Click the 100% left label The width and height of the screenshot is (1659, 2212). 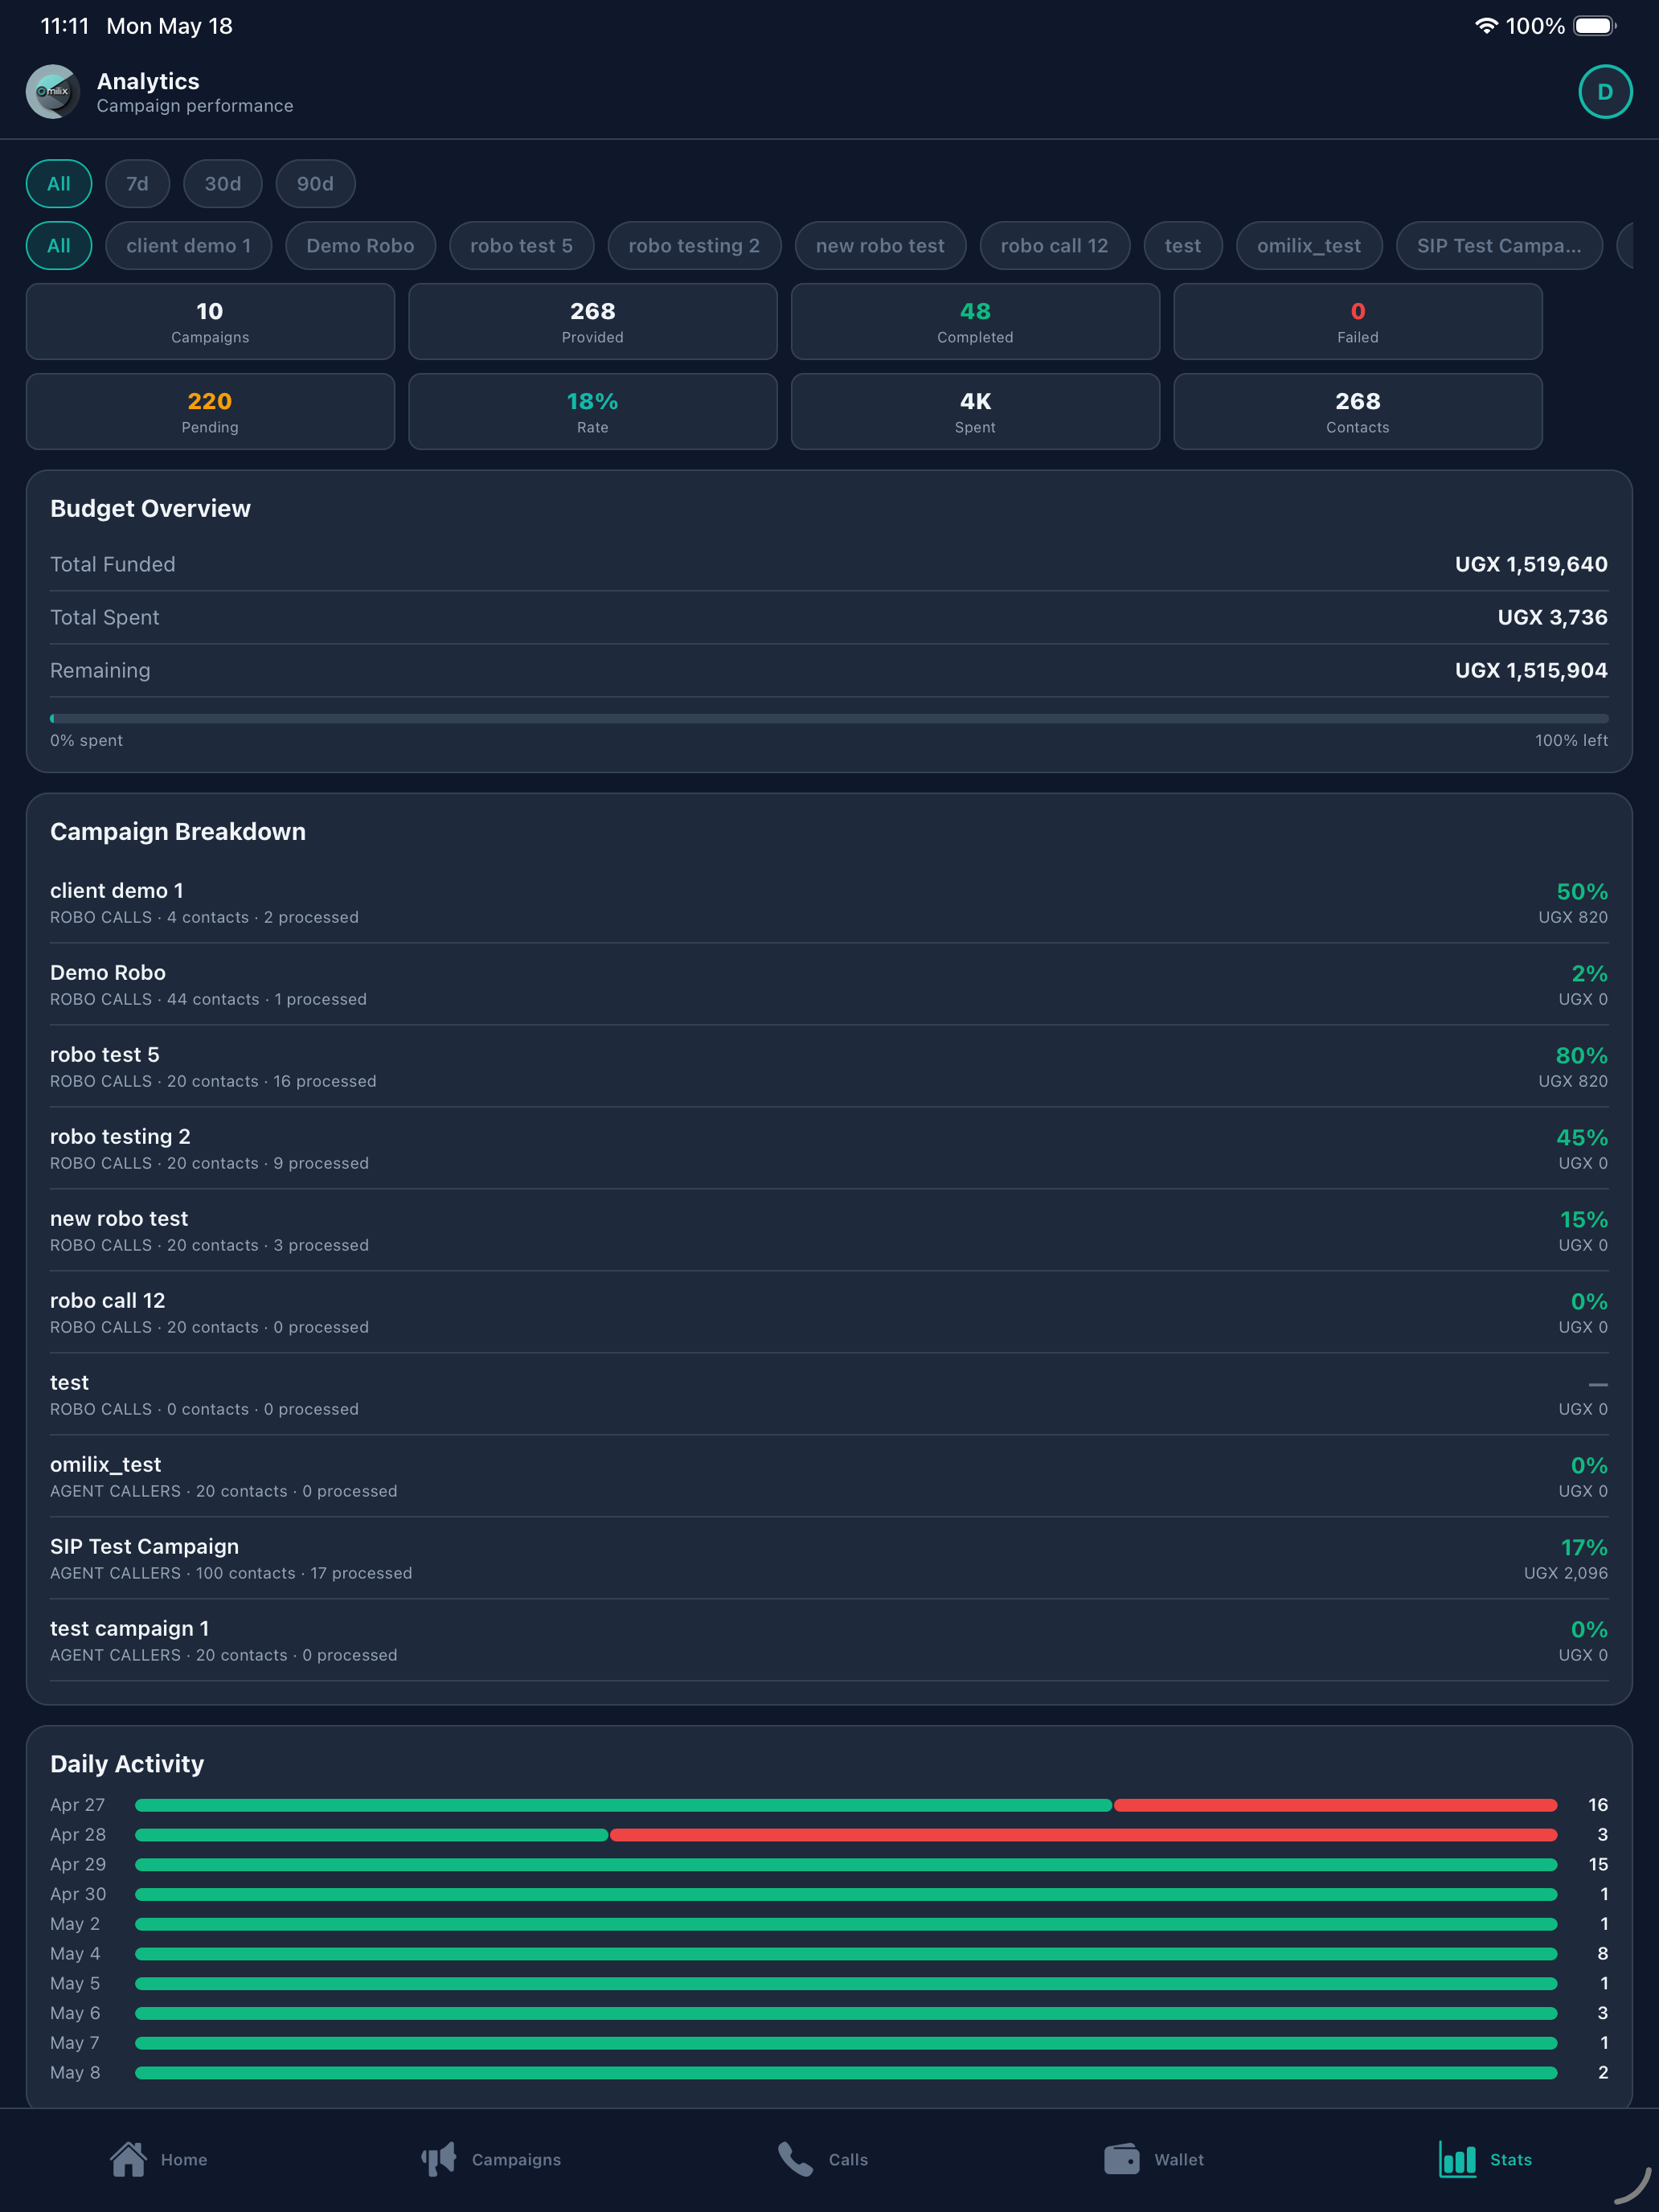point(1571,740)
